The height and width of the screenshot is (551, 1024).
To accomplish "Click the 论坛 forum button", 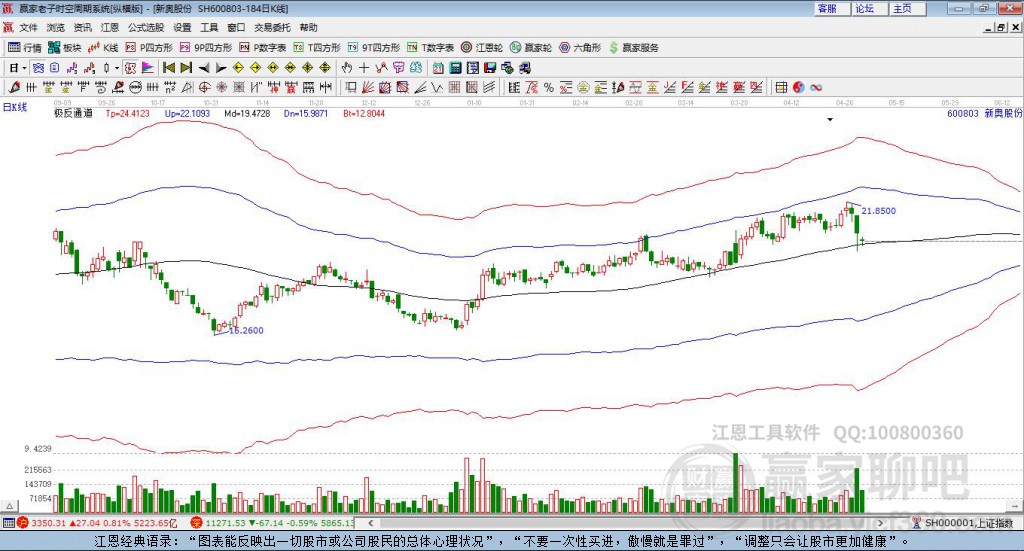I will tap(869, 8).
